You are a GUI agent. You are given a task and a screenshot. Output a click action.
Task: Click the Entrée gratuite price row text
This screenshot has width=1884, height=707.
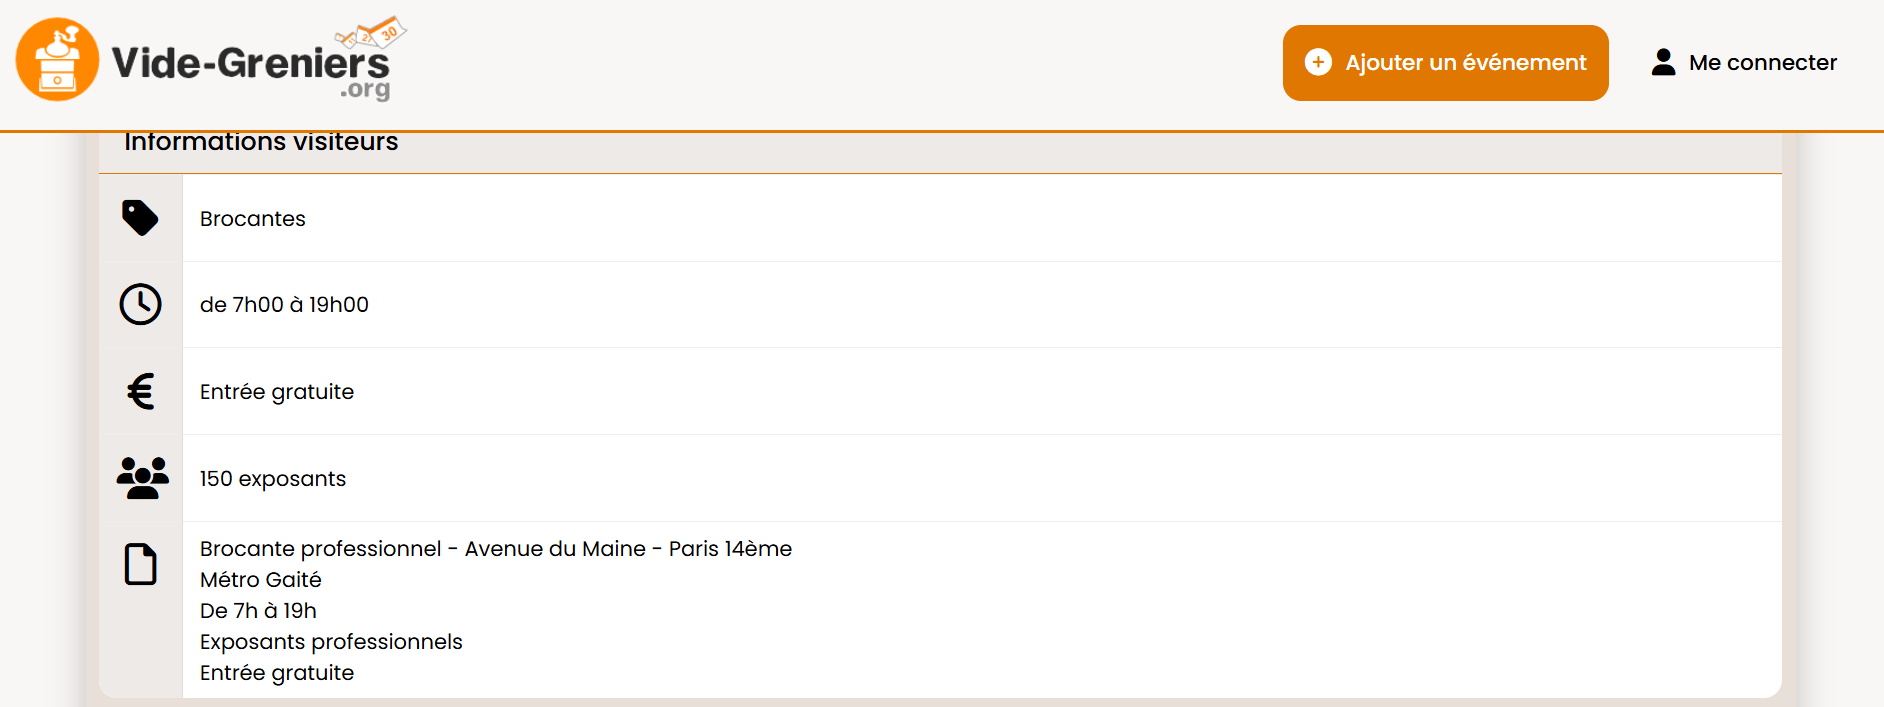[277, 392]
